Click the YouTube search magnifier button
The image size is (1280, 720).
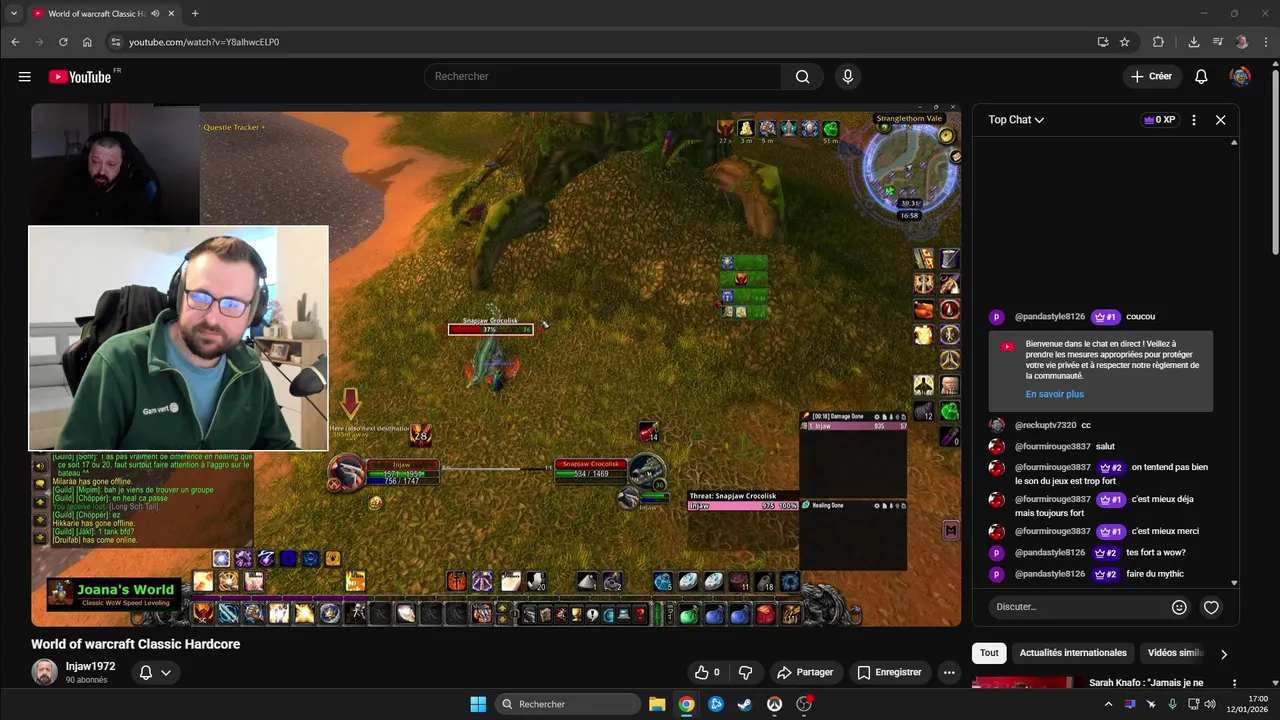[x=802, y=76]
